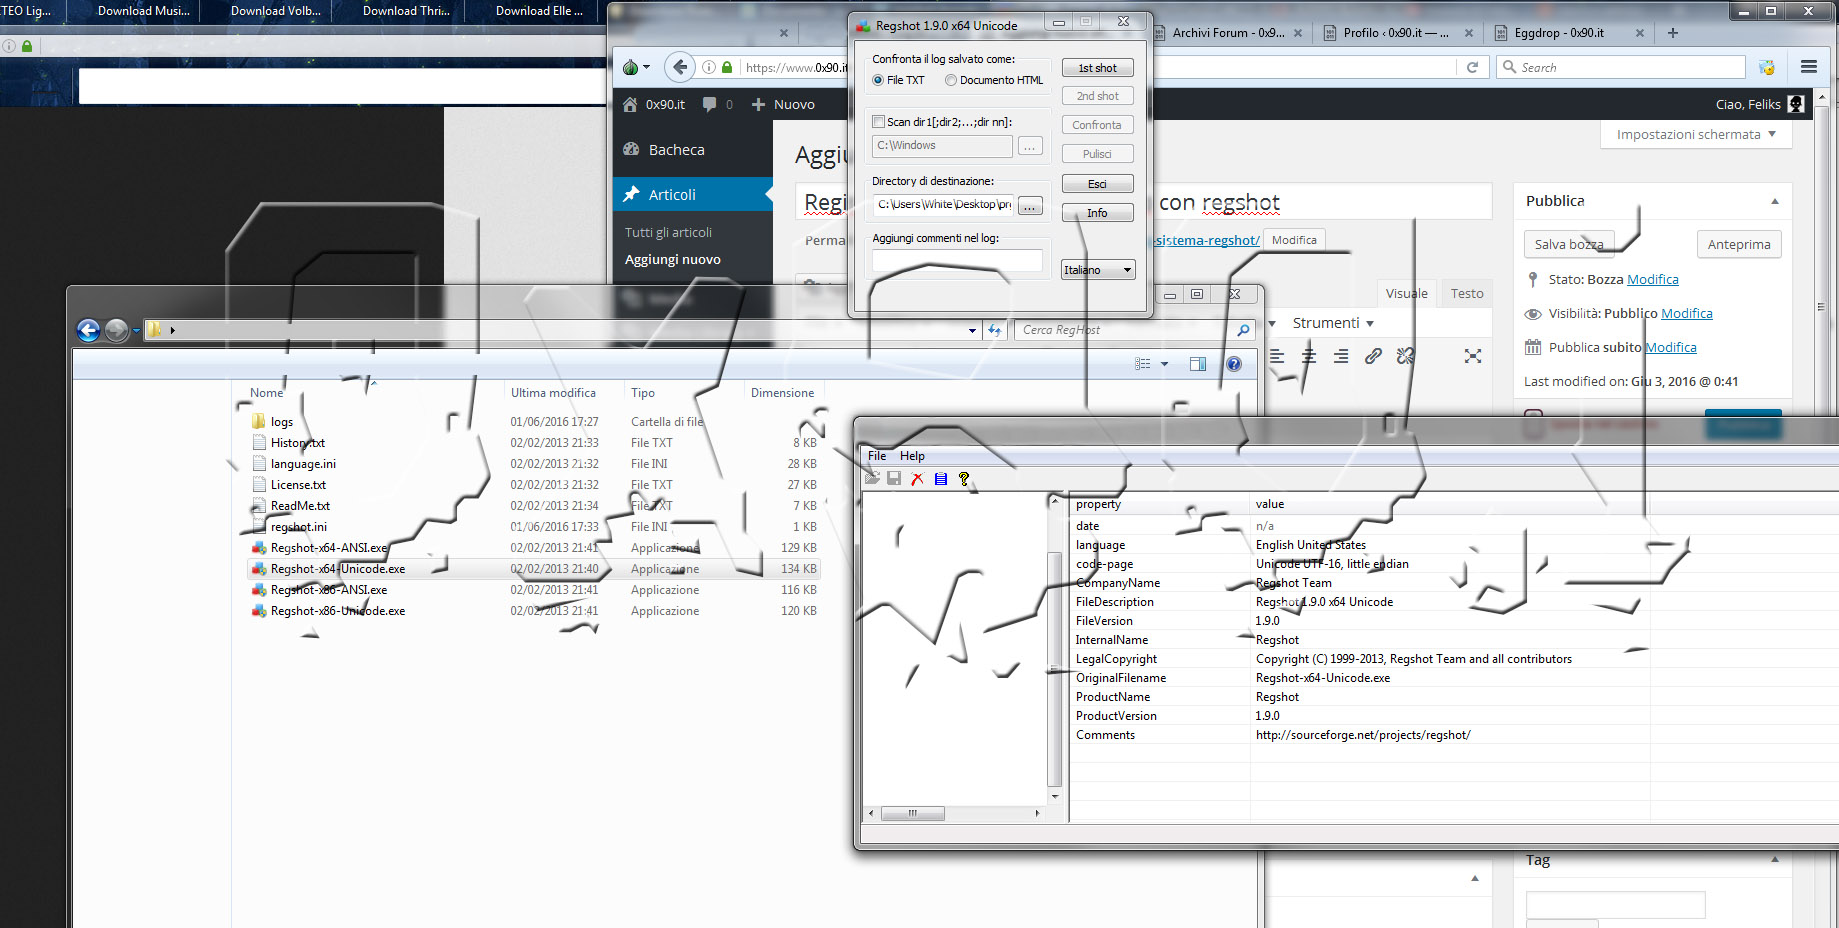Click the remove link icon in WordPress editor
Image resolution: width=1839 pixels, height=928 pixels.
click(x=1405, y=356)
